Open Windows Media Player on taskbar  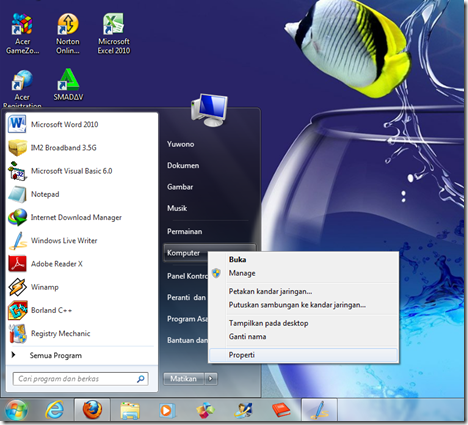point(166,410)
